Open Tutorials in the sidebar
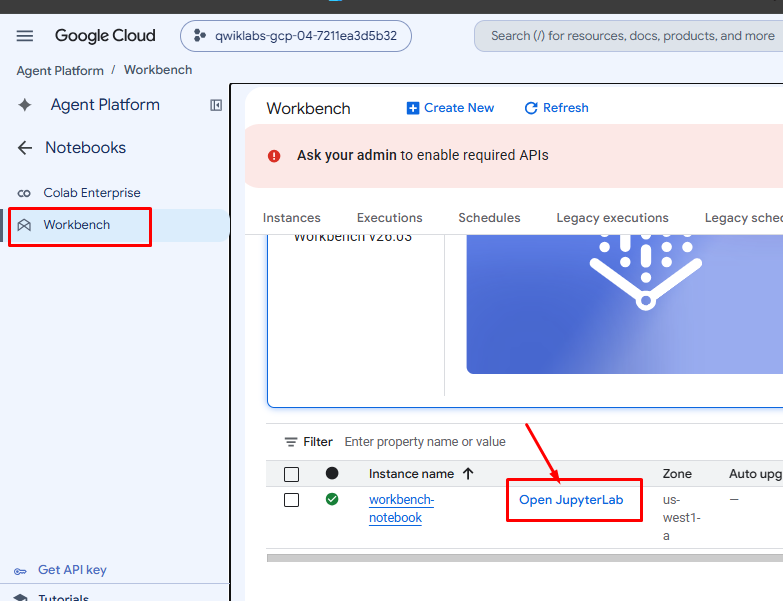Screen dimensions: 783x601 (x=63, y=597)
